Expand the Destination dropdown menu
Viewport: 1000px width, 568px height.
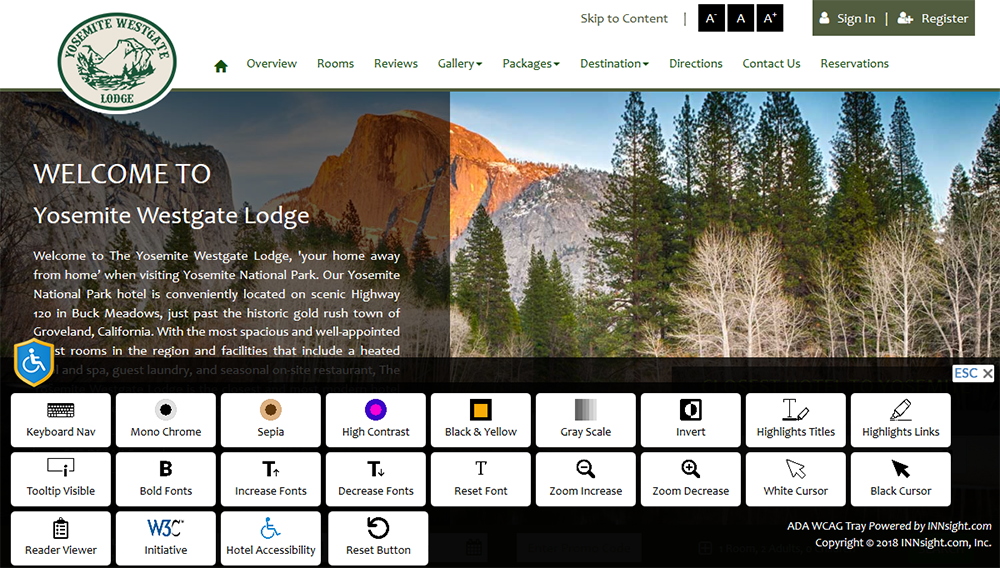tap(614, 64)
